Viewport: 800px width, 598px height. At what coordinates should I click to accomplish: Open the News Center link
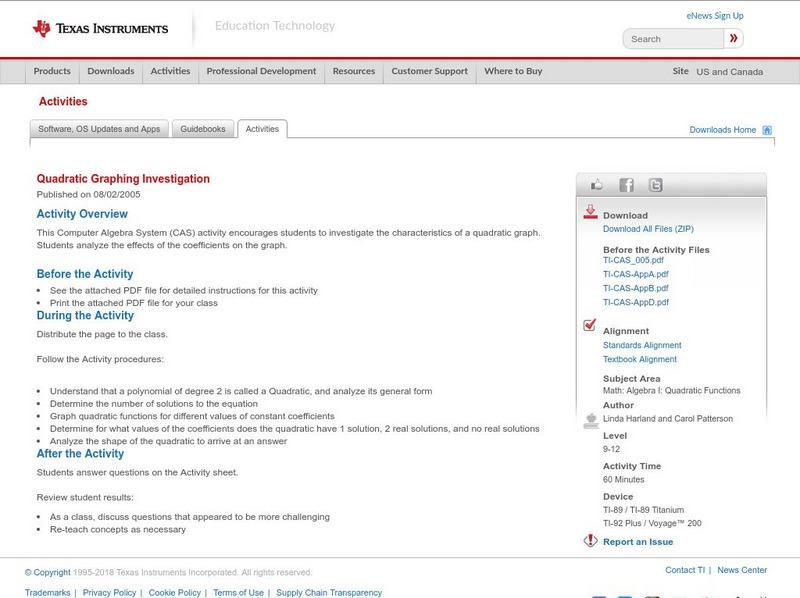click(x=742, y=570)
